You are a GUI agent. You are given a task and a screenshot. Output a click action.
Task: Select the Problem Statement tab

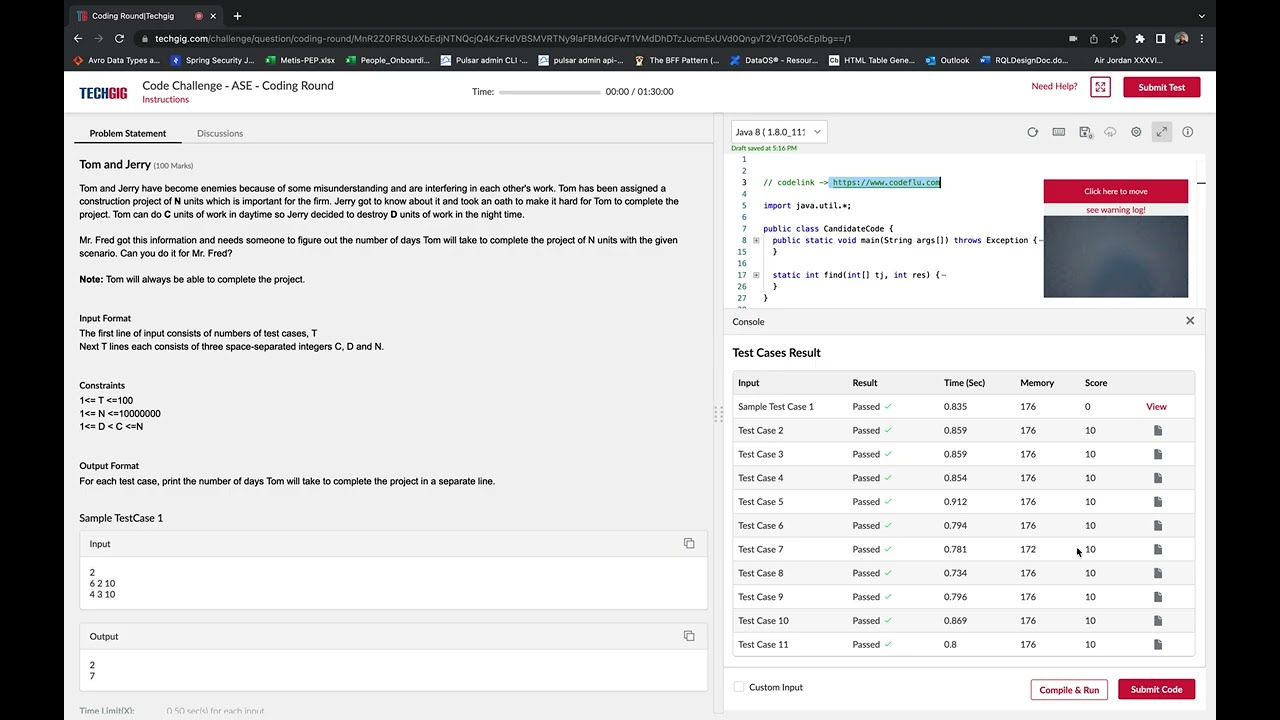[128, 133]
